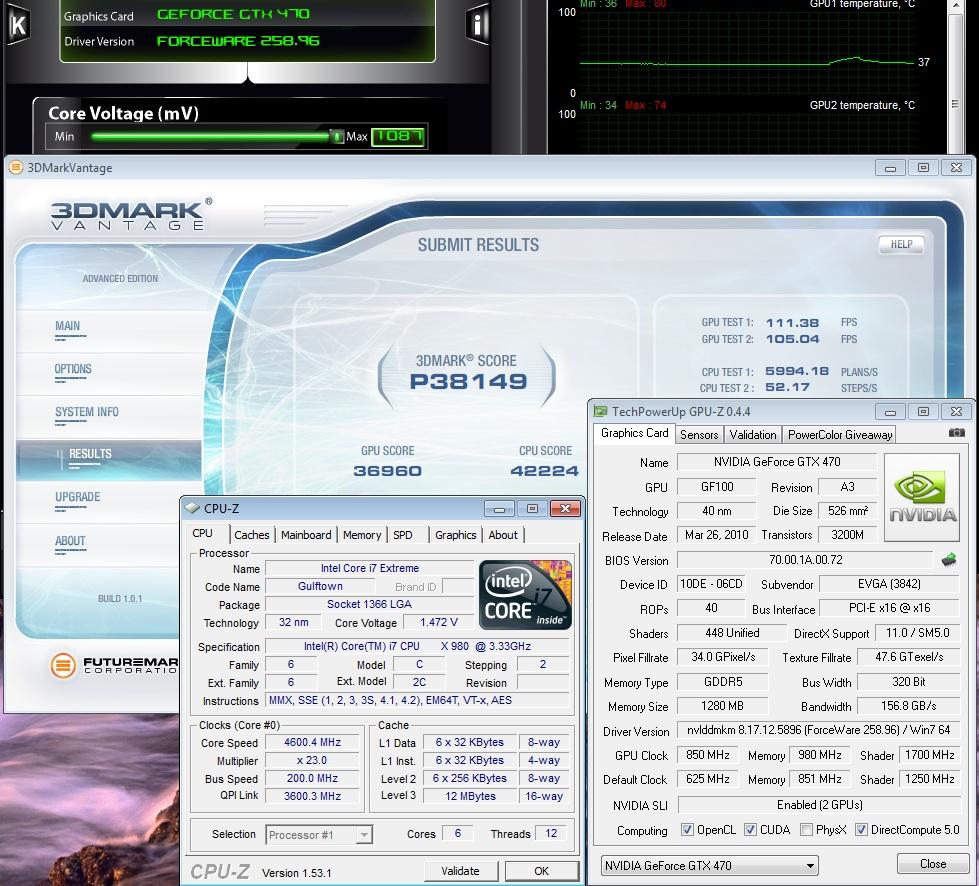Screen dimensions: 979x886
Task: Open the Validation tab in GPU-Z
Action: [x=752, y=435]
